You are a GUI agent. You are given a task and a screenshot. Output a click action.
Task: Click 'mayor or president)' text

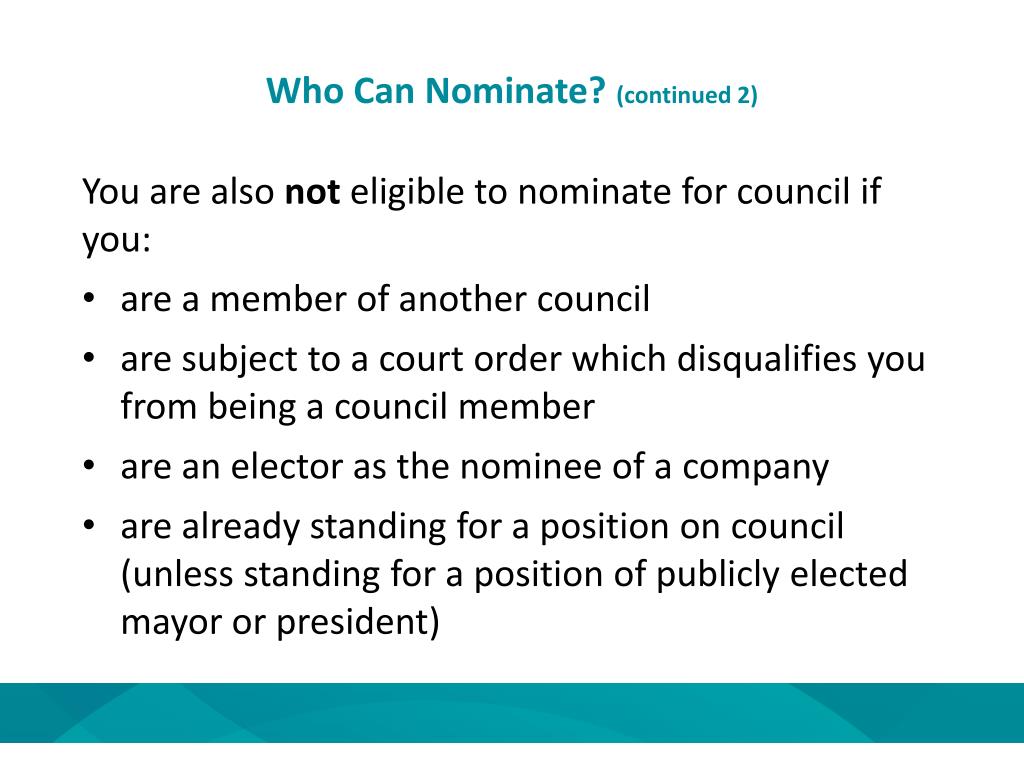coord(280,622)
